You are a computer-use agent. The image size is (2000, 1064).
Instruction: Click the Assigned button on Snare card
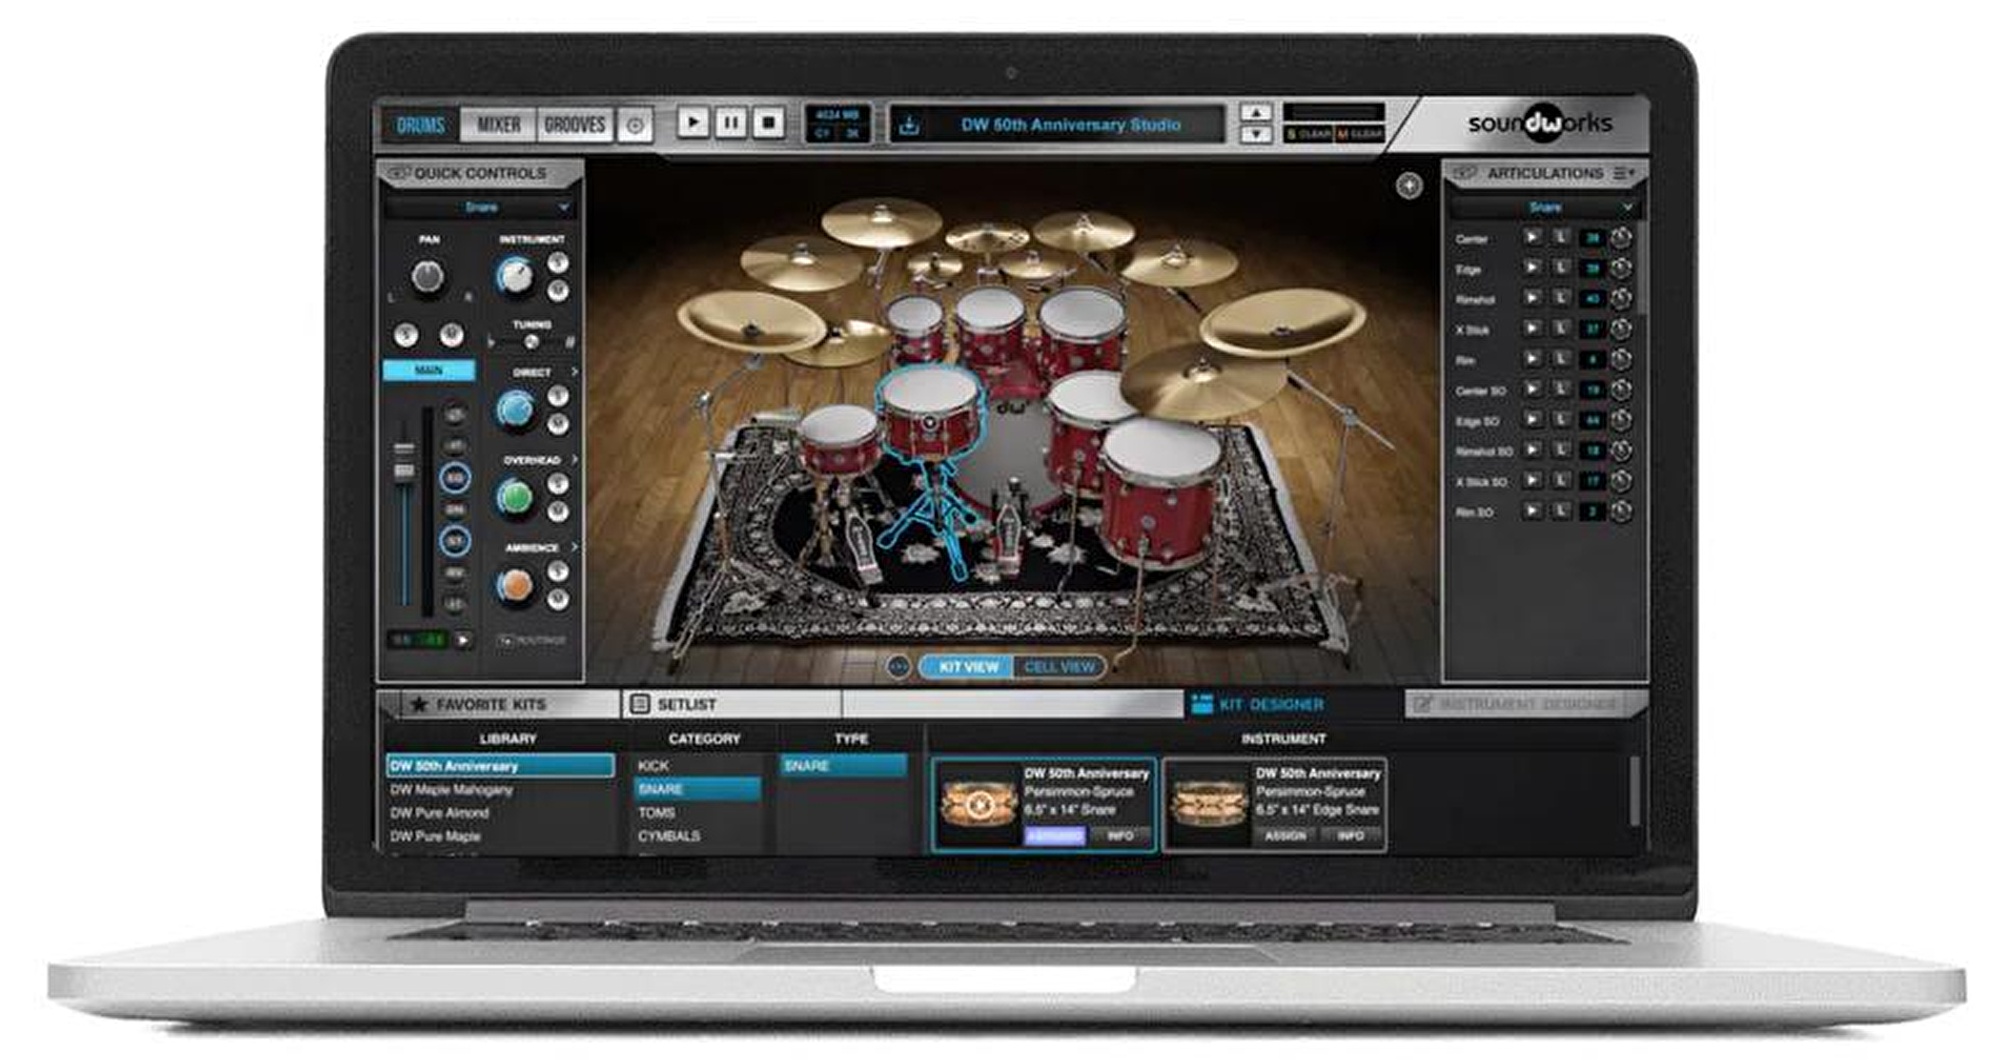1055,835
